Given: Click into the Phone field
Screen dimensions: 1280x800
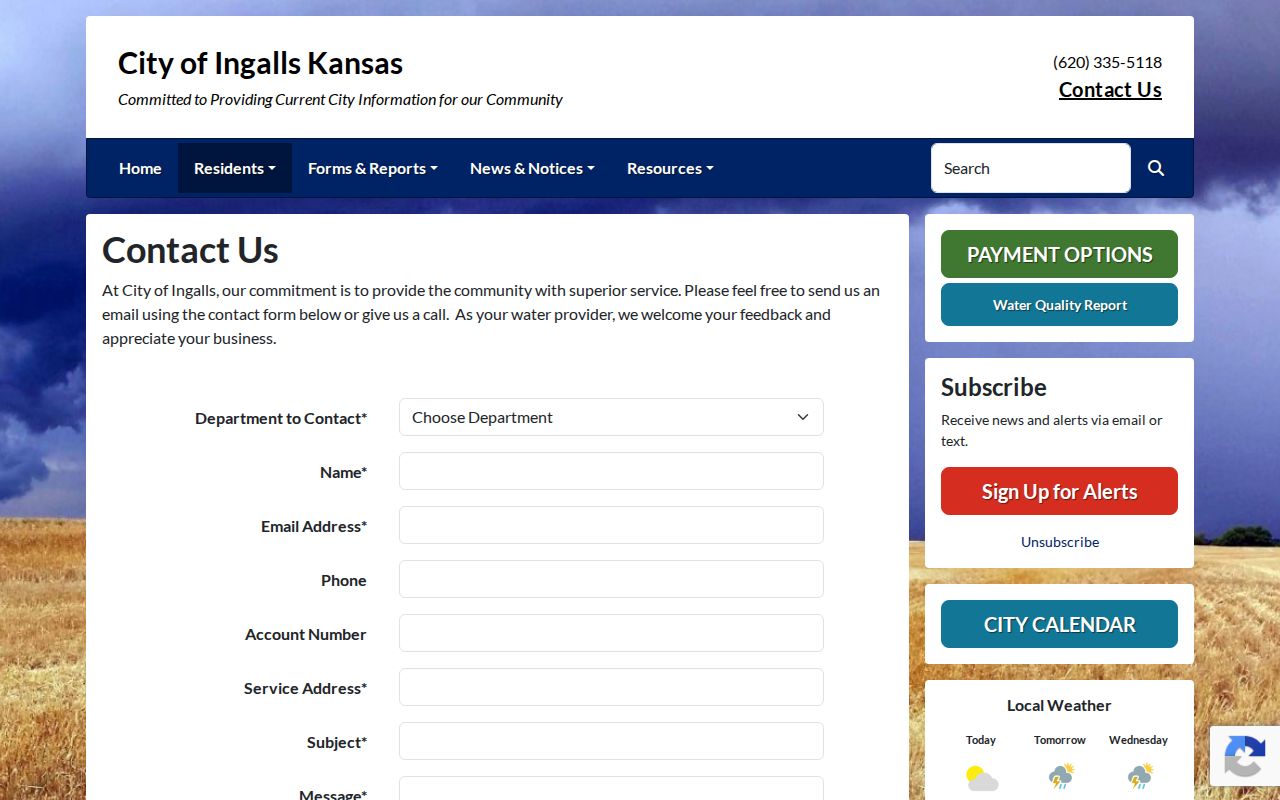Looking at the screenshot, I should (x=611, y=579).
